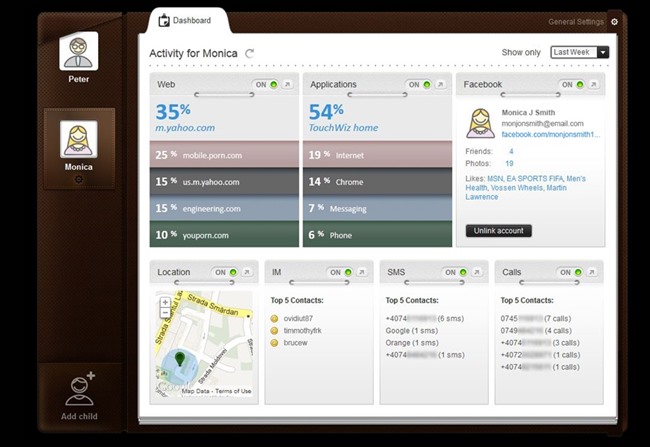Viewport: 650px width, 447px height.
Task: Click the 0745 number with 7 calls
Action: pyautogui.click(x=536, y=318)
